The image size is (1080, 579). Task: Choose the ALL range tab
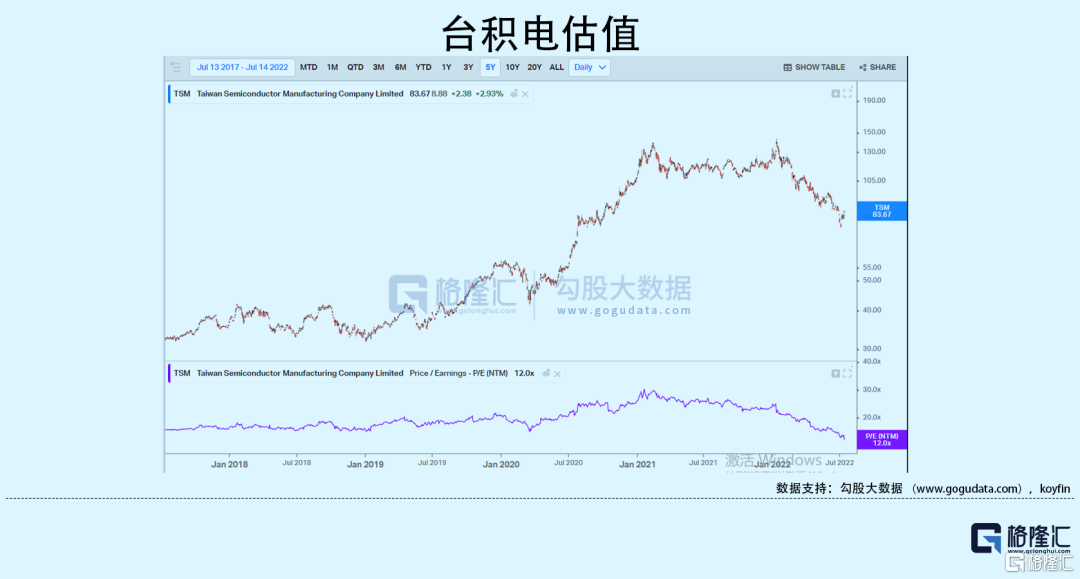(556, 68)
